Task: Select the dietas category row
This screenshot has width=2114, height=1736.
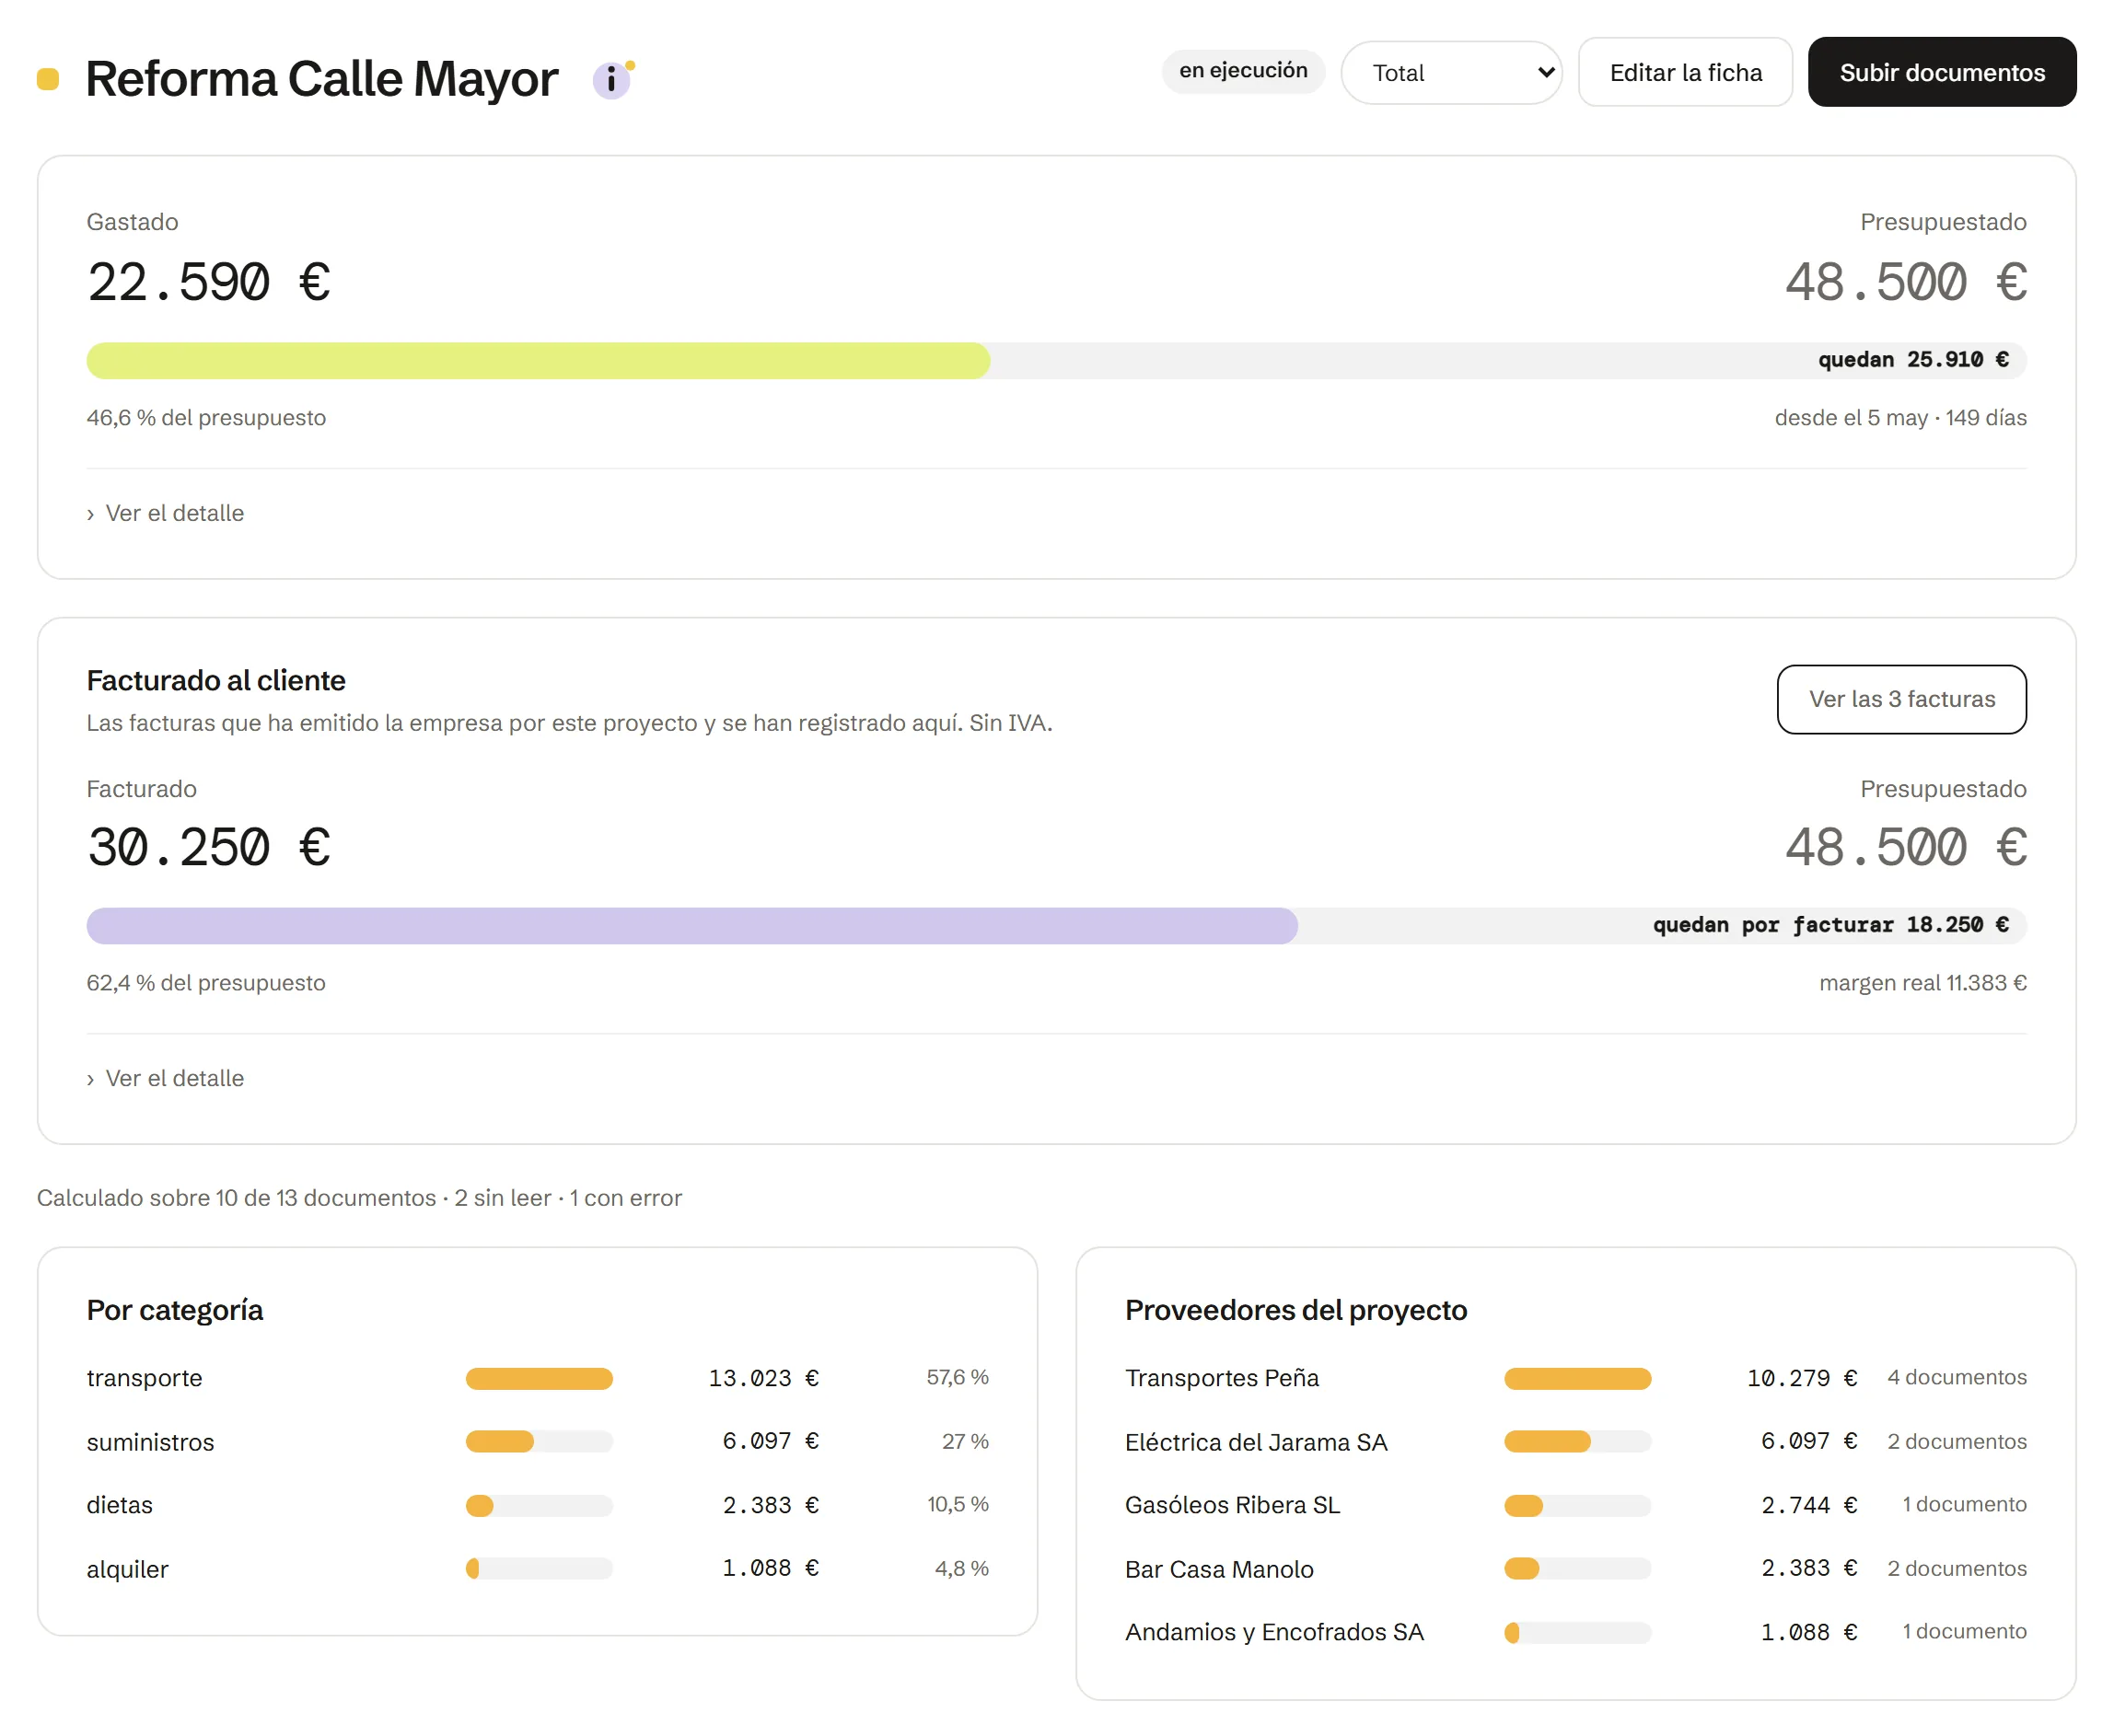Action: click(x=537, y=1505)
